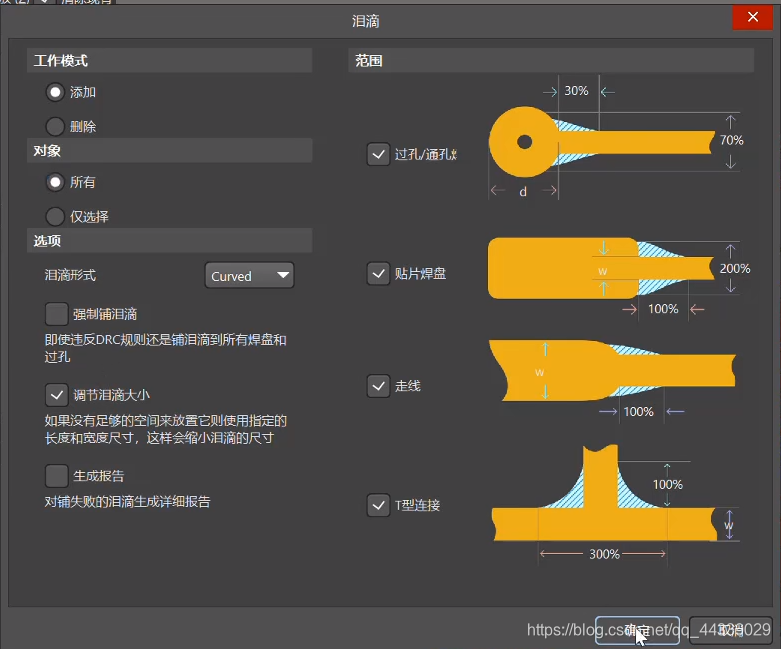Click the 100% value on T-junction diagram
The height and width of the screenshot is (649, 781).
[x=667, y=484]
